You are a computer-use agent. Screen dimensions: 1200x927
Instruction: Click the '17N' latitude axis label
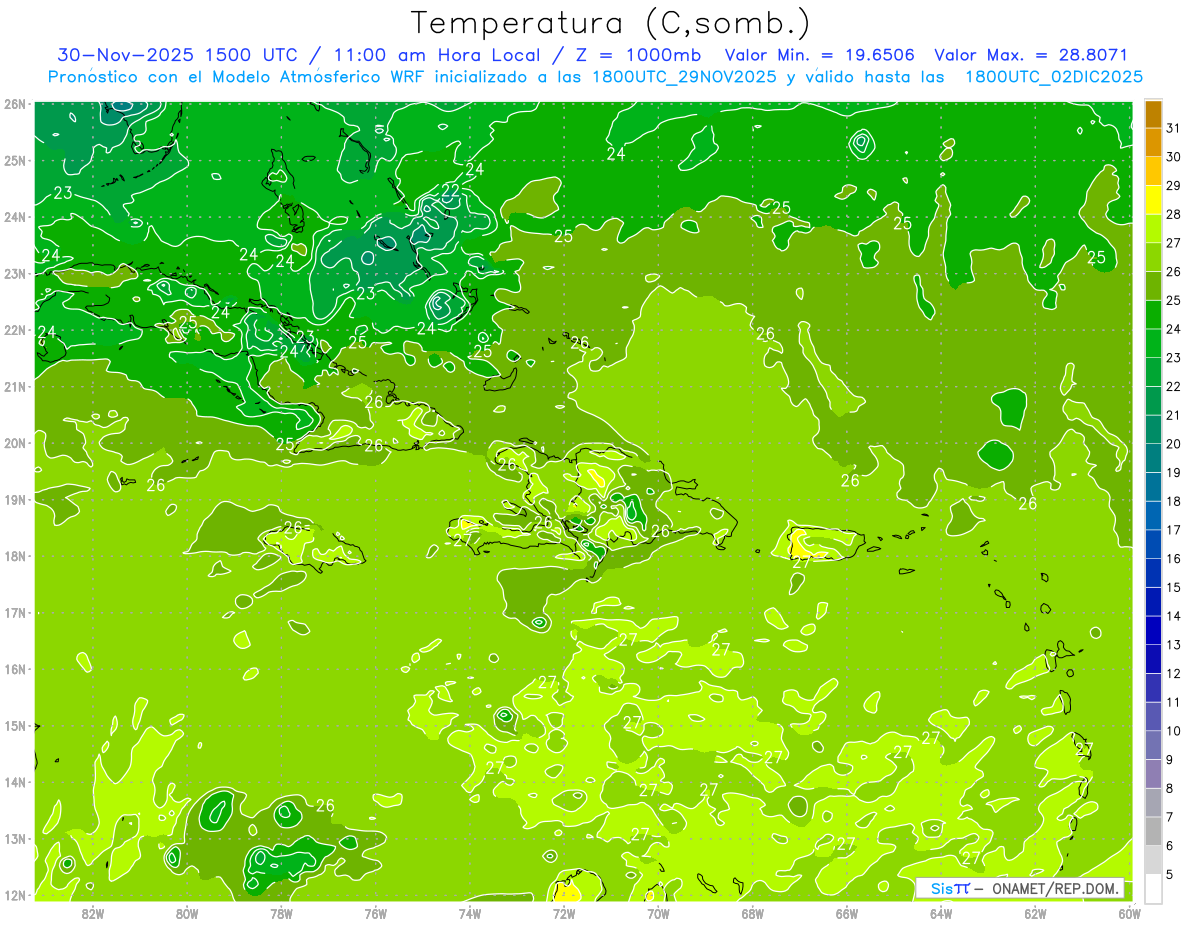pyautogui.click(x=14, y=613)
